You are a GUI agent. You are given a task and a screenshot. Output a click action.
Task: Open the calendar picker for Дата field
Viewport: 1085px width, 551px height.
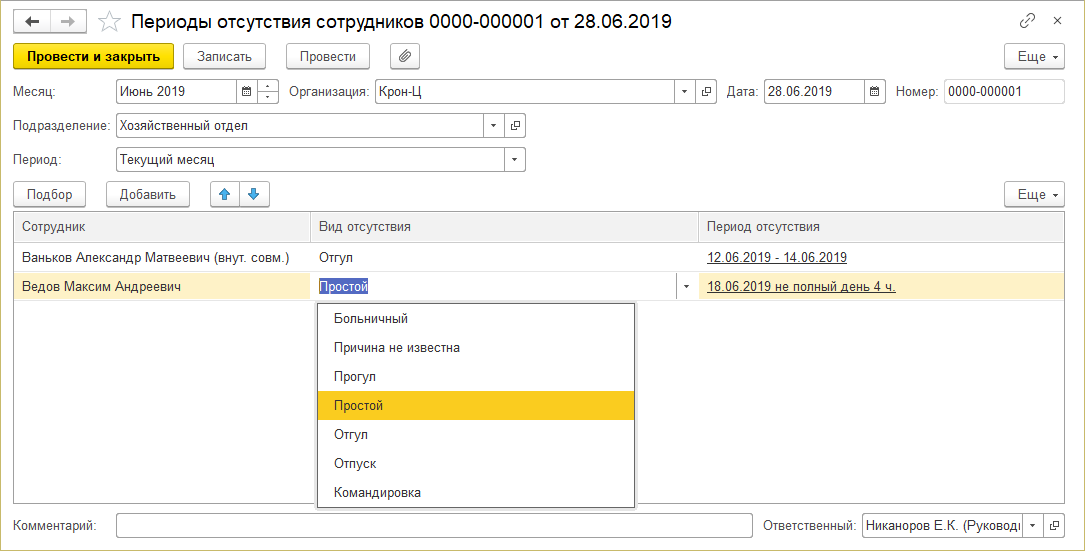coord(875,92)
